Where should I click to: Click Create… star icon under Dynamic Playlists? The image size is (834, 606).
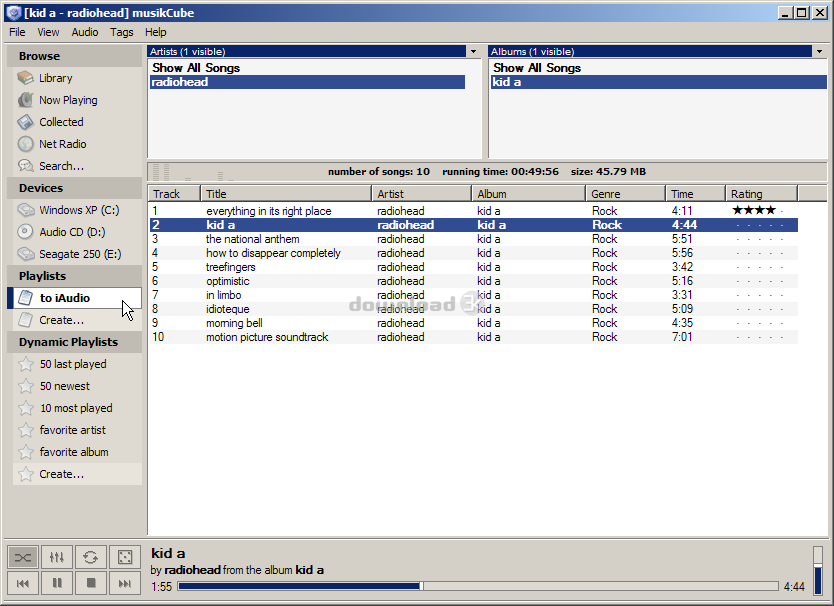(x=26, y=474)
